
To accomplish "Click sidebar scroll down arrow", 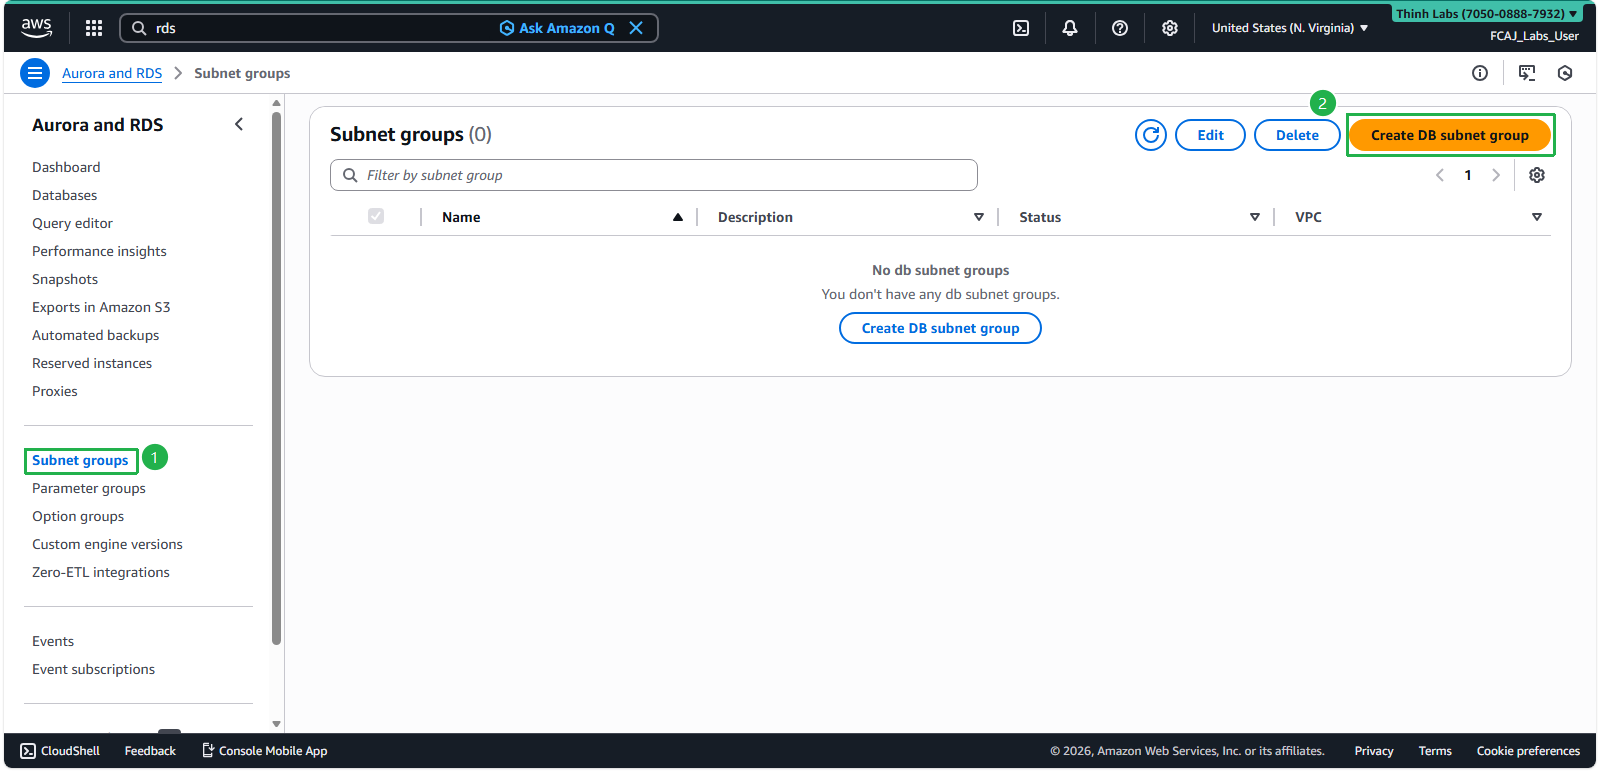I will point(276,724).
